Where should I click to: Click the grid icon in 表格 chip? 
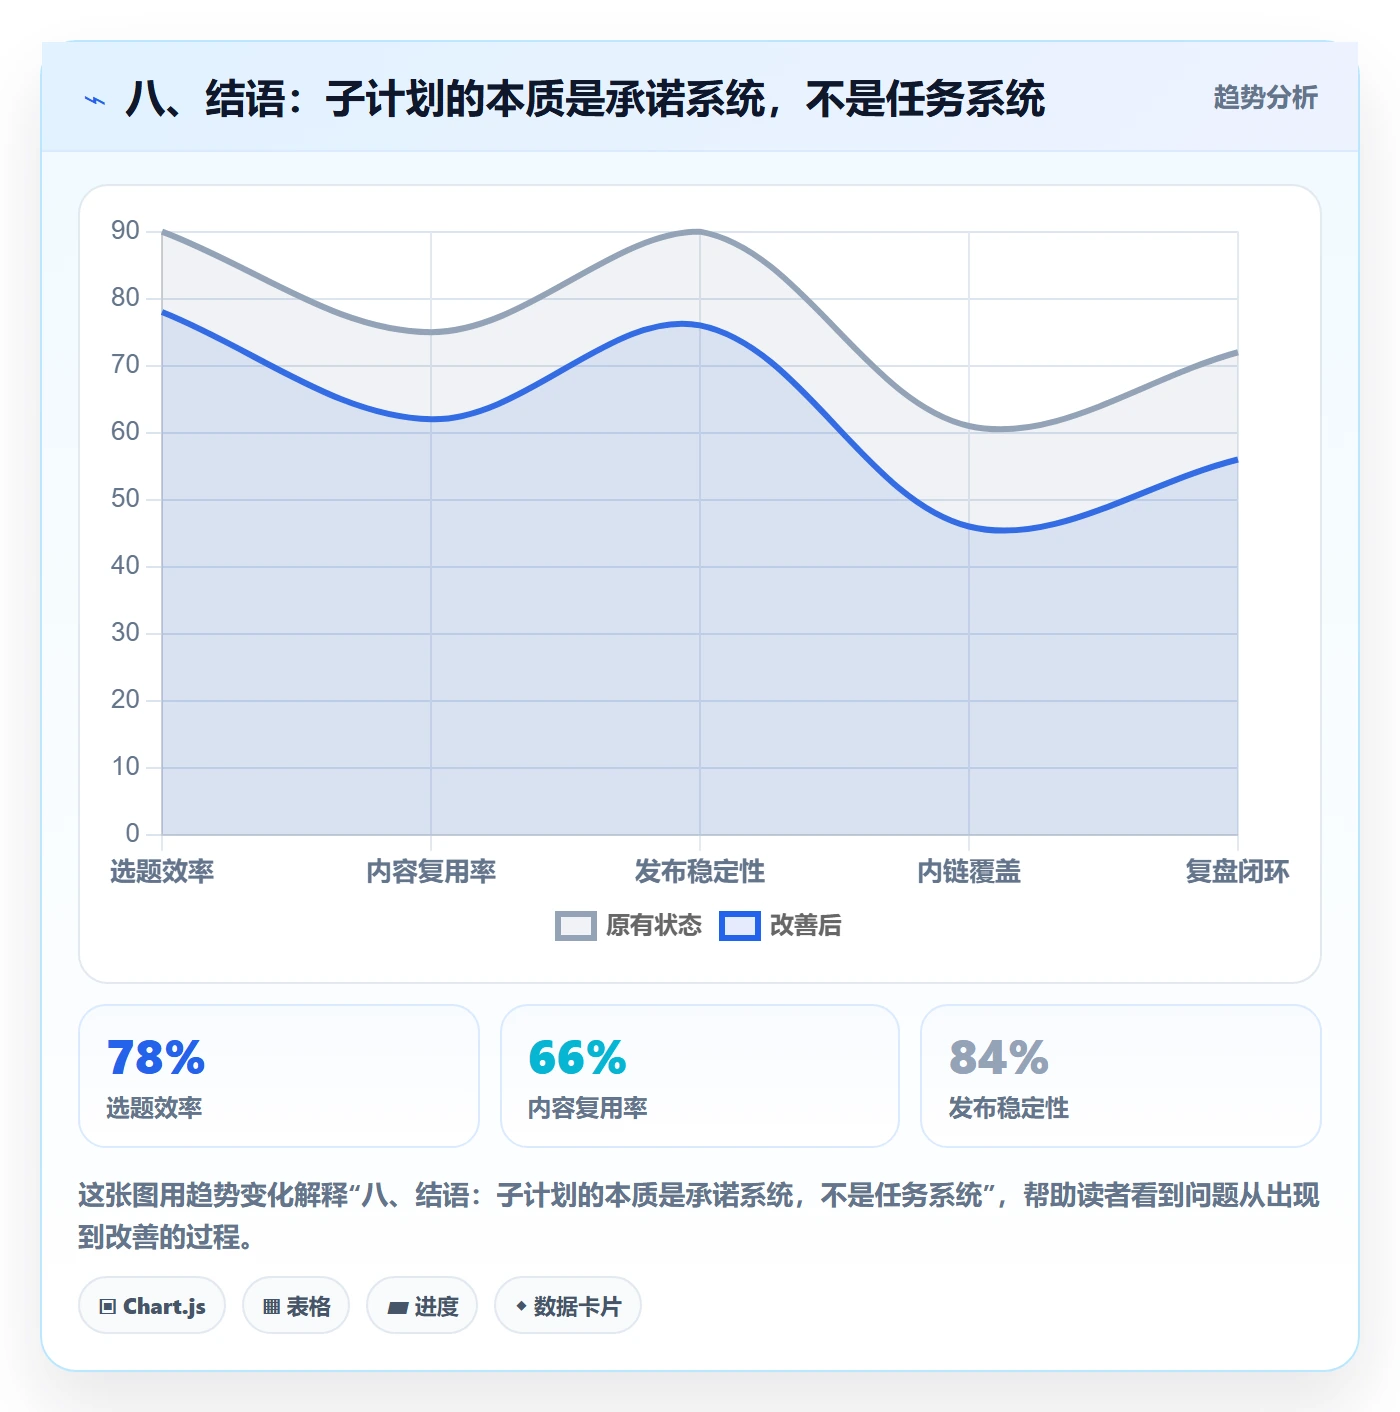click(x=271, y=1306)
